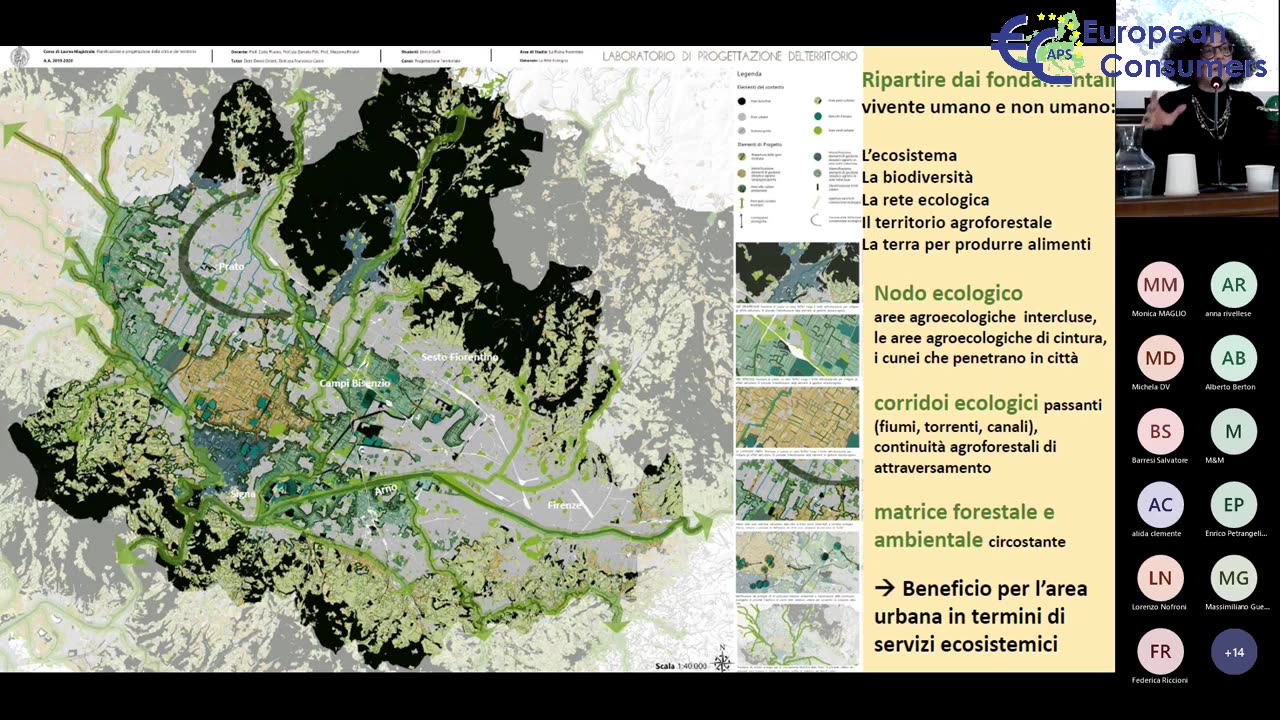Click the name label anna rivellese
The width and height of the screenshot is (1280, 720).
point(1228,313)
